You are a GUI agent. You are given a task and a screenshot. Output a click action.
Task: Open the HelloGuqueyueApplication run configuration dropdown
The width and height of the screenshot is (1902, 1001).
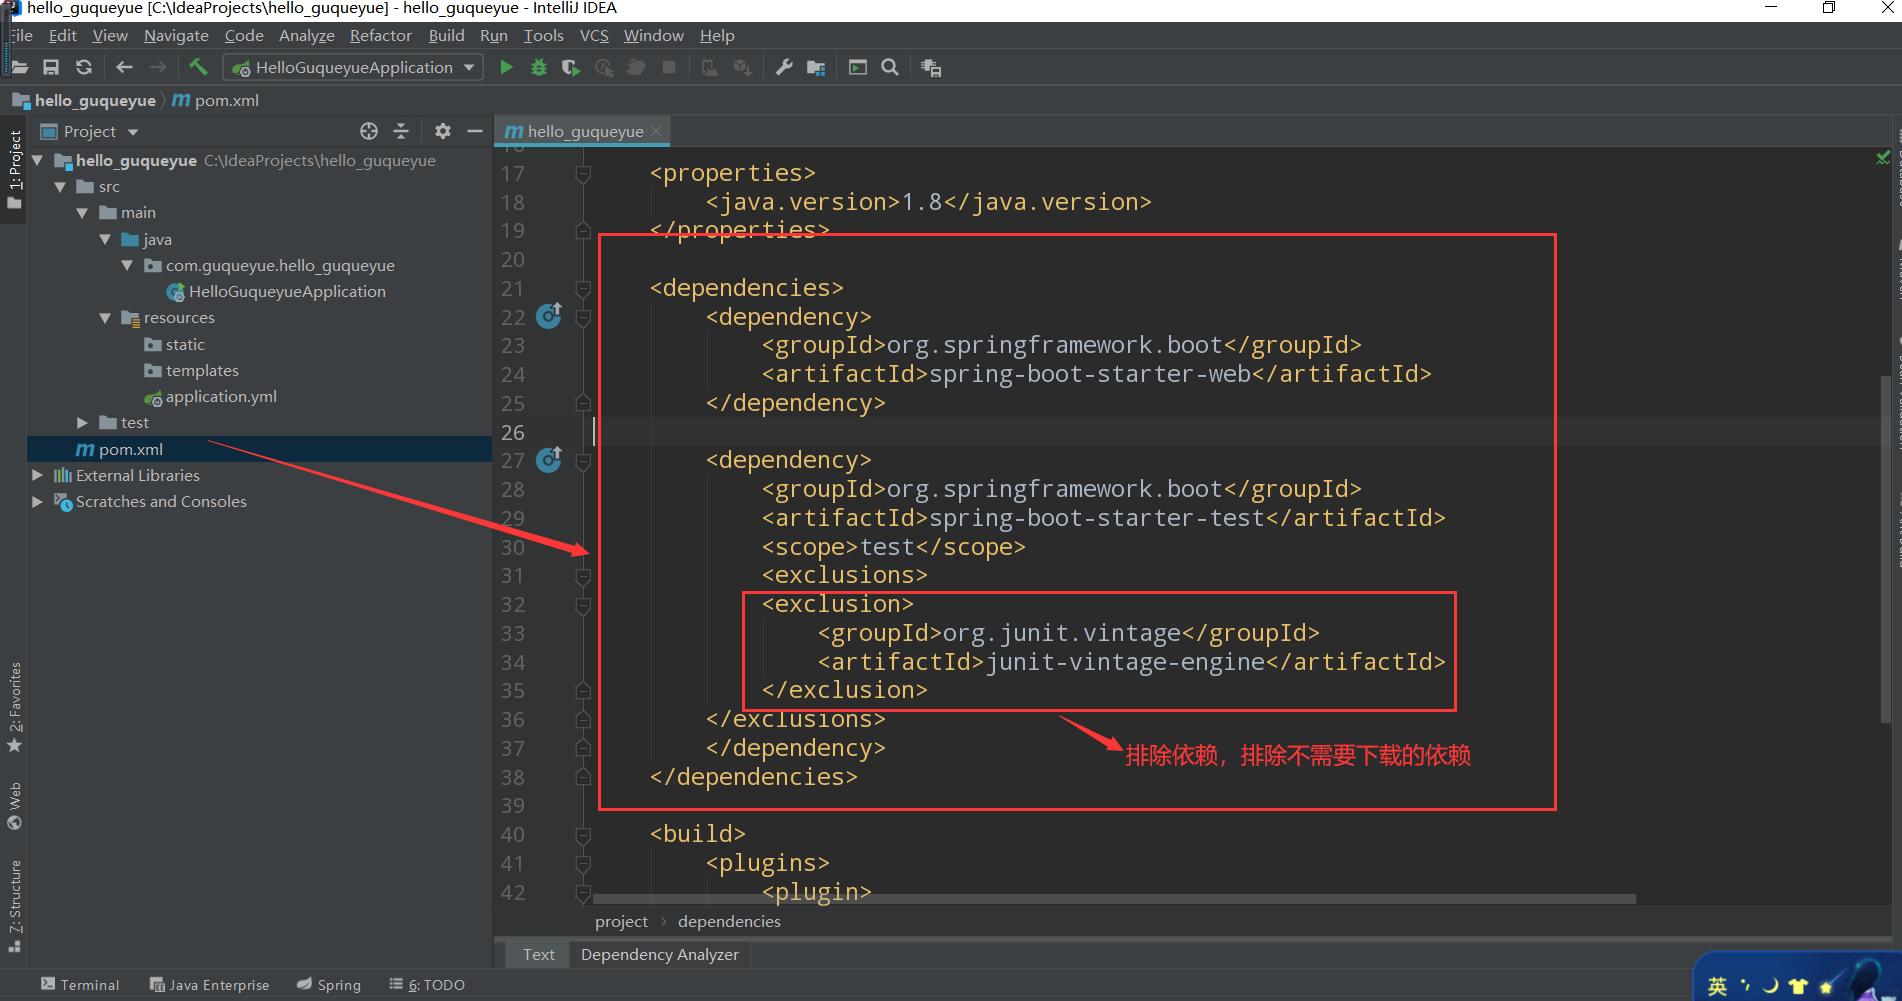[469, 67]
